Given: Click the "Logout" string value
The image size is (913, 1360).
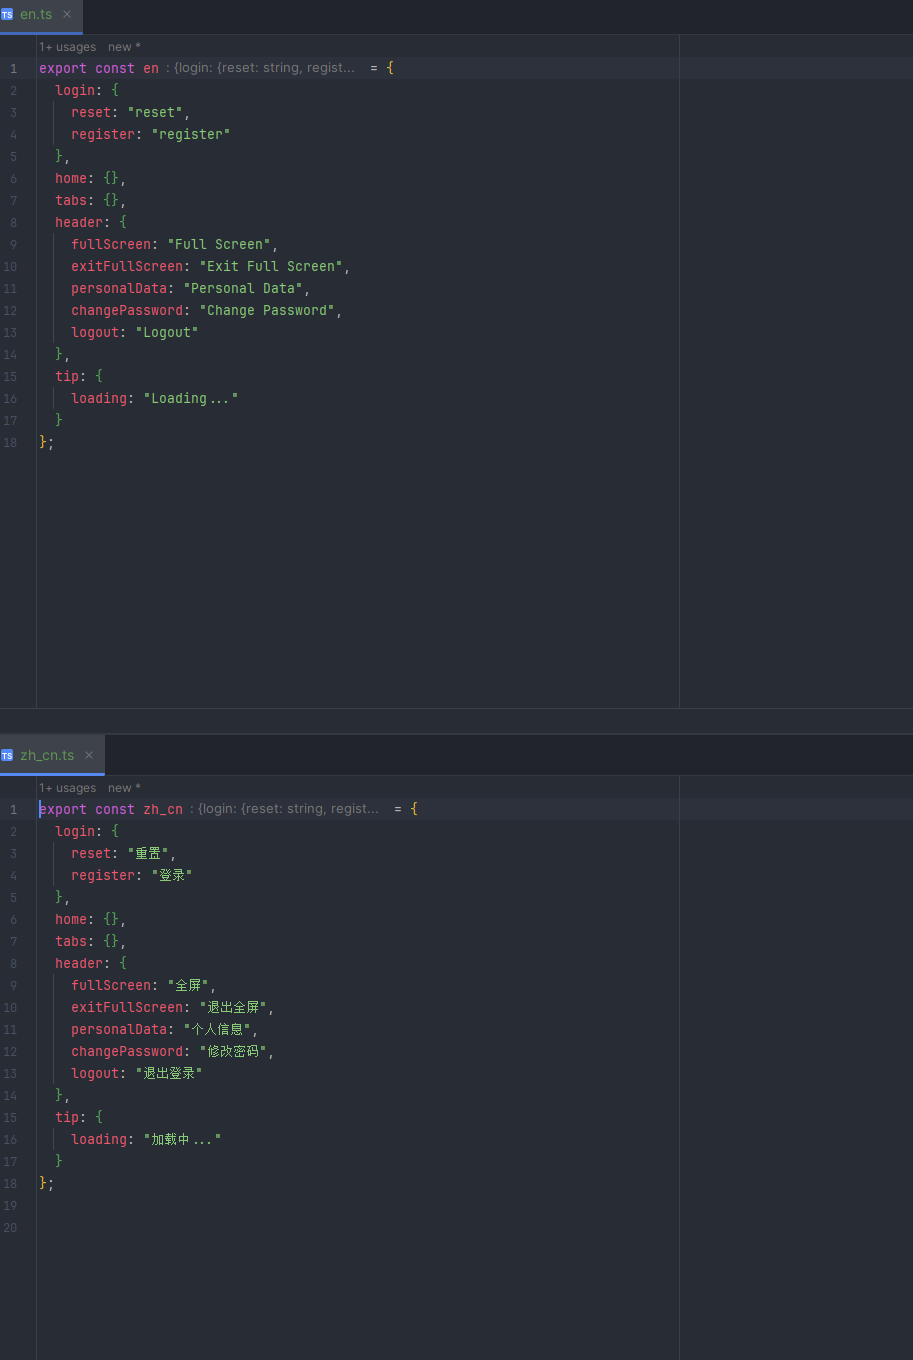Looking at the screenshot, I should coord(167,332).
